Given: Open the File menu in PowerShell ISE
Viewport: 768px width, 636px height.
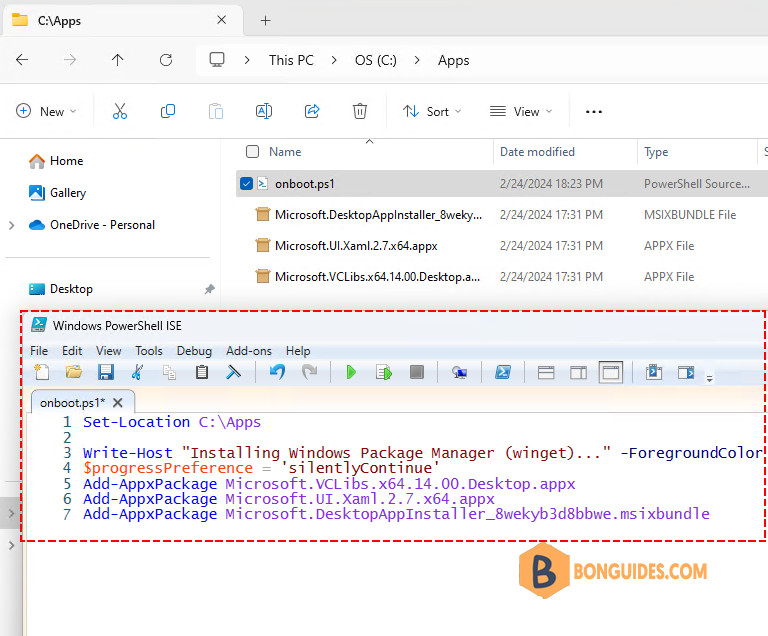Looking at the screenshot, I should pos(39,351).
